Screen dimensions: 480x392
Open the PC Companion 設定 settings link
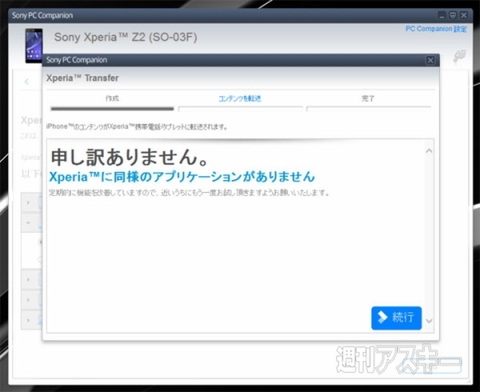436,29
